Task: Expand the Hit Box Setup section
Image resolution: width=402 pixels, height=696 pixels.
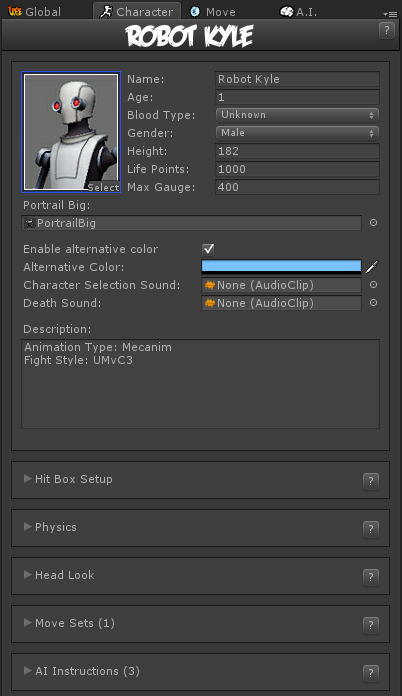Action: click(68, 479)
